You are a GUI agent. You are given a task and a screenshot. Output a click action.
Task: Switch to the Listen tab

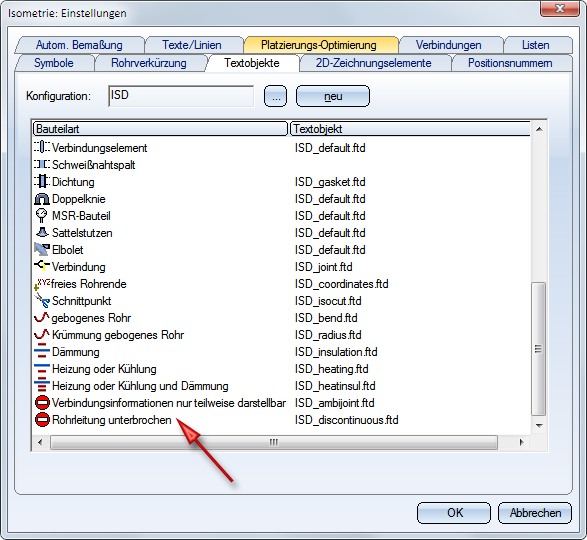536,45
